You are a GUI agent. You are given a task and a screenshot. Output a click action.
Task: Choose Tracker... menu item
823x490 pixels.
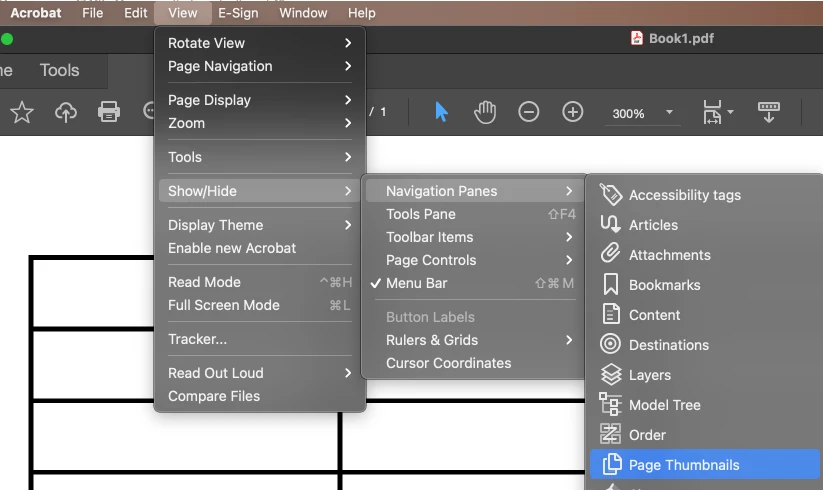[x=260, y=339]
